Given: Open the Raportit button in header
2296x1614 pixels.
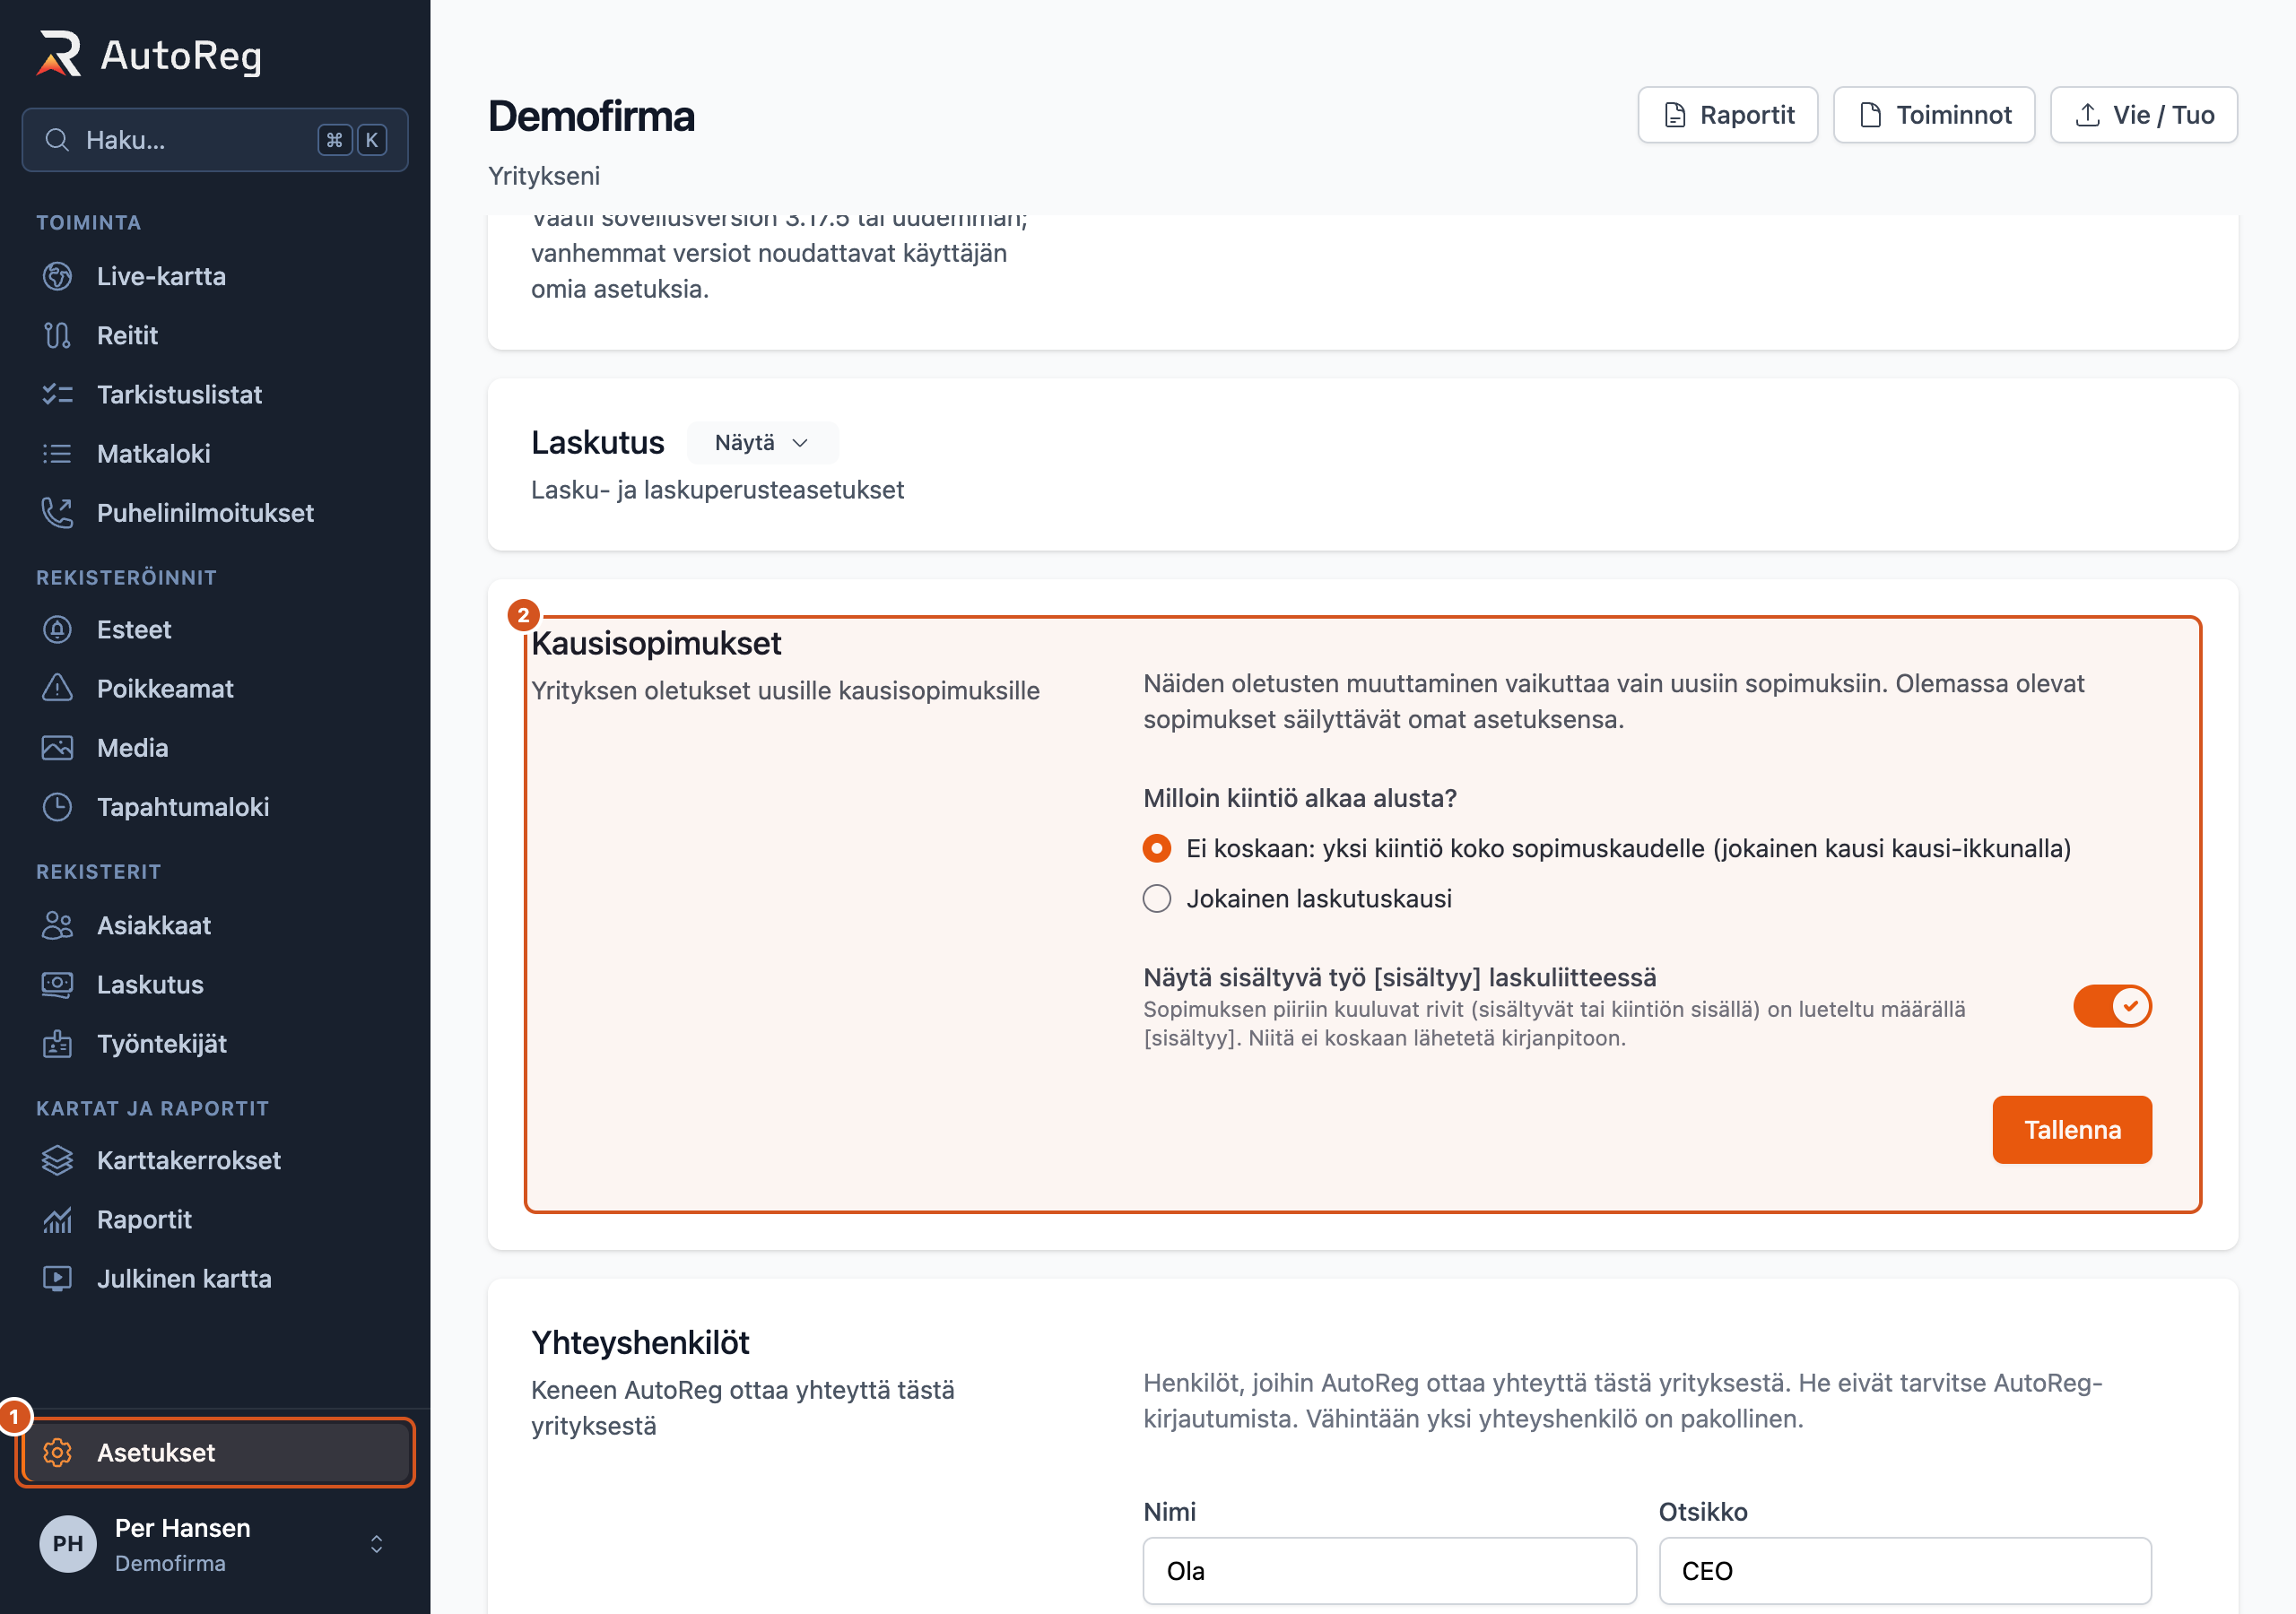Looking at the screenshot, I should [x=1728, y=115].
